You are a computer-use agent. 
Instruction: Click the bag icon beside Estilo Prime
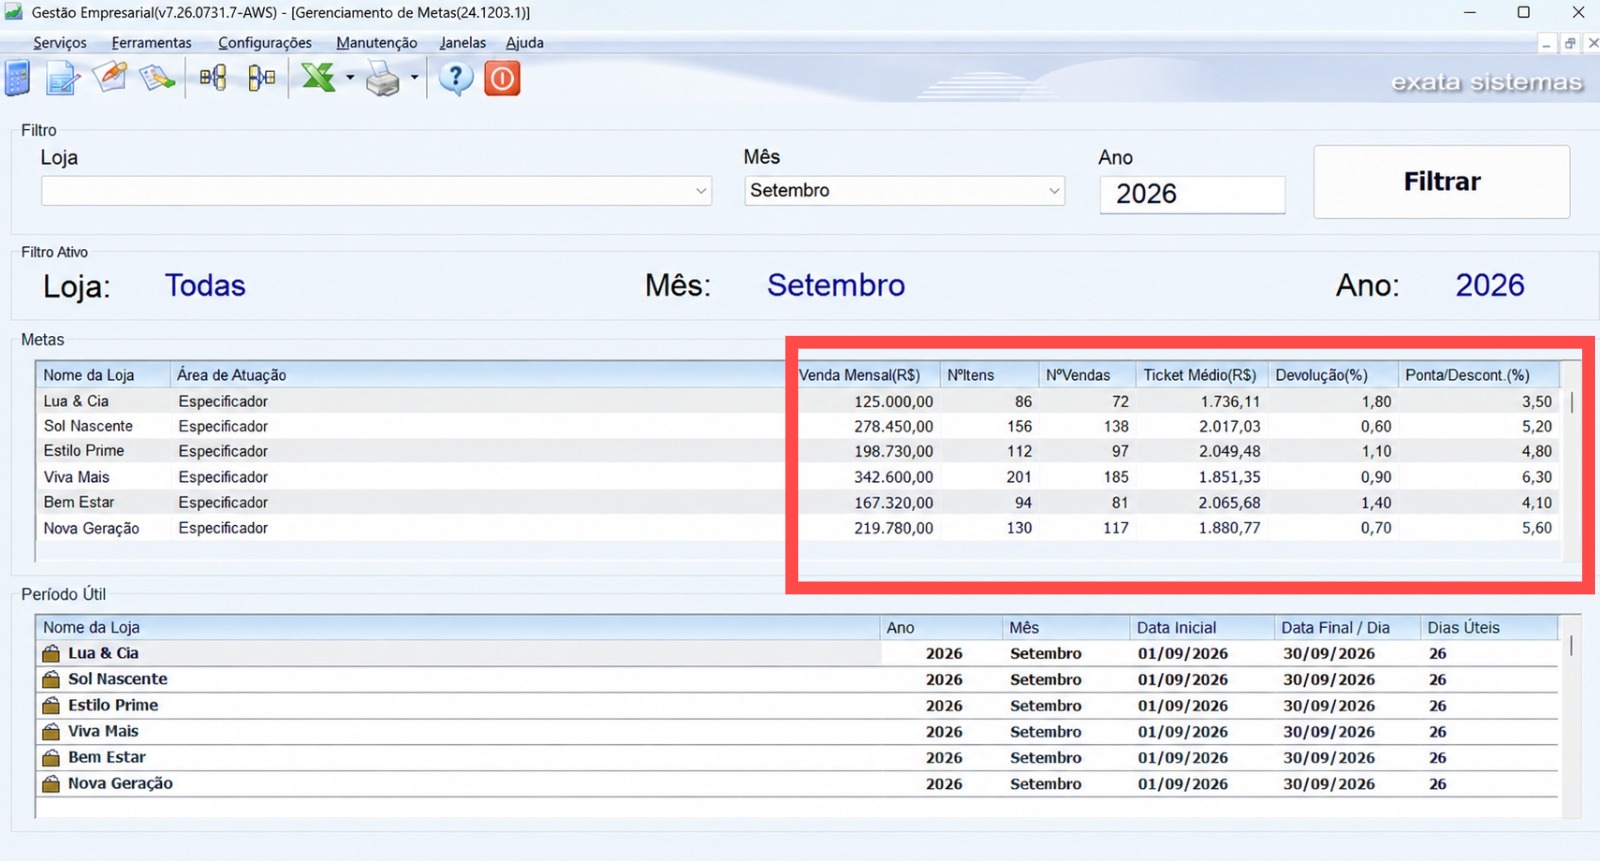click(51, 705)
